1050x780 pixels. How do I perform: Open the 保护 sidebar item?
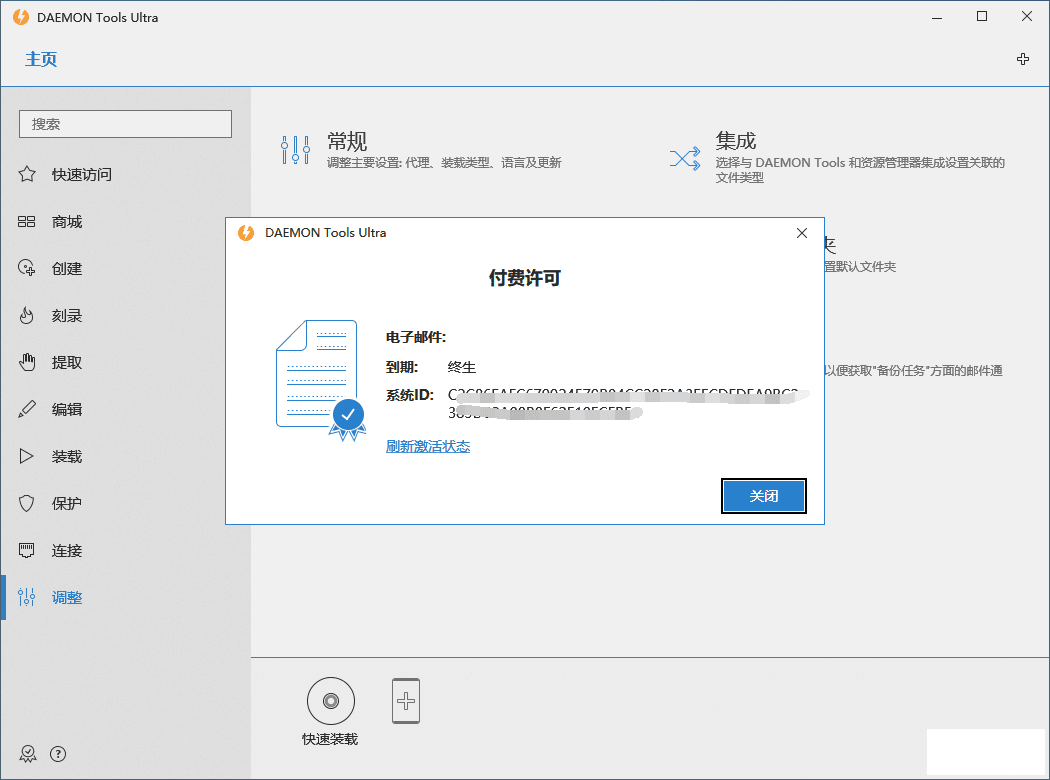tap(67, 503)
